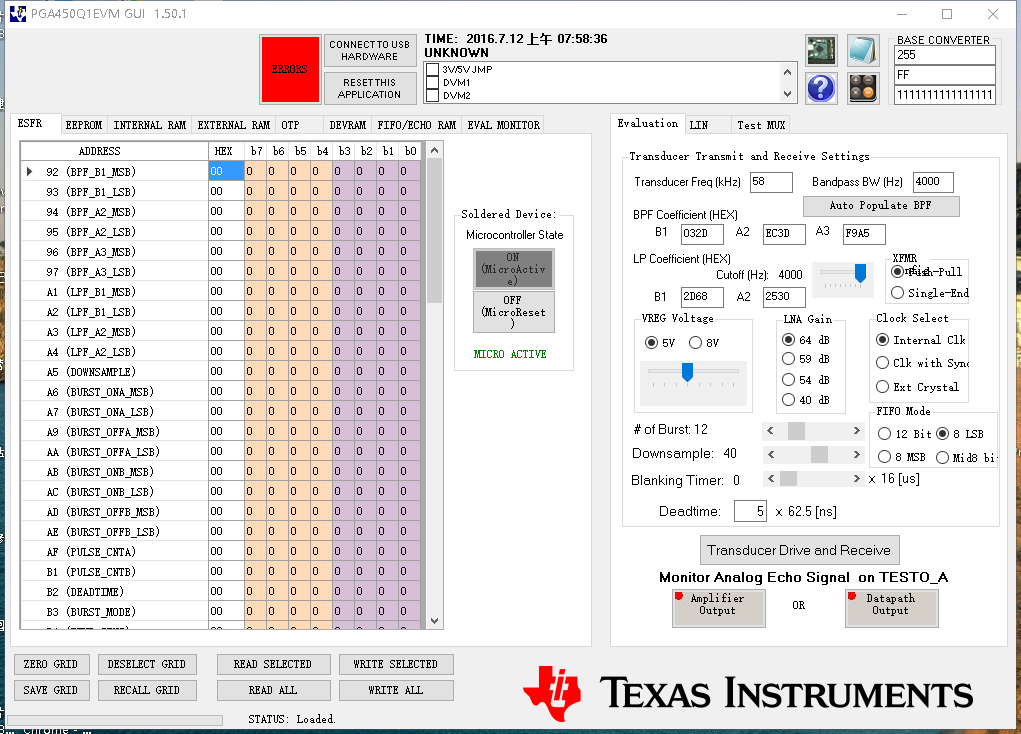This screenshot has width=1021, height=734.
Task: Click the red ERRORS indicator
Action: coord(290,69)
